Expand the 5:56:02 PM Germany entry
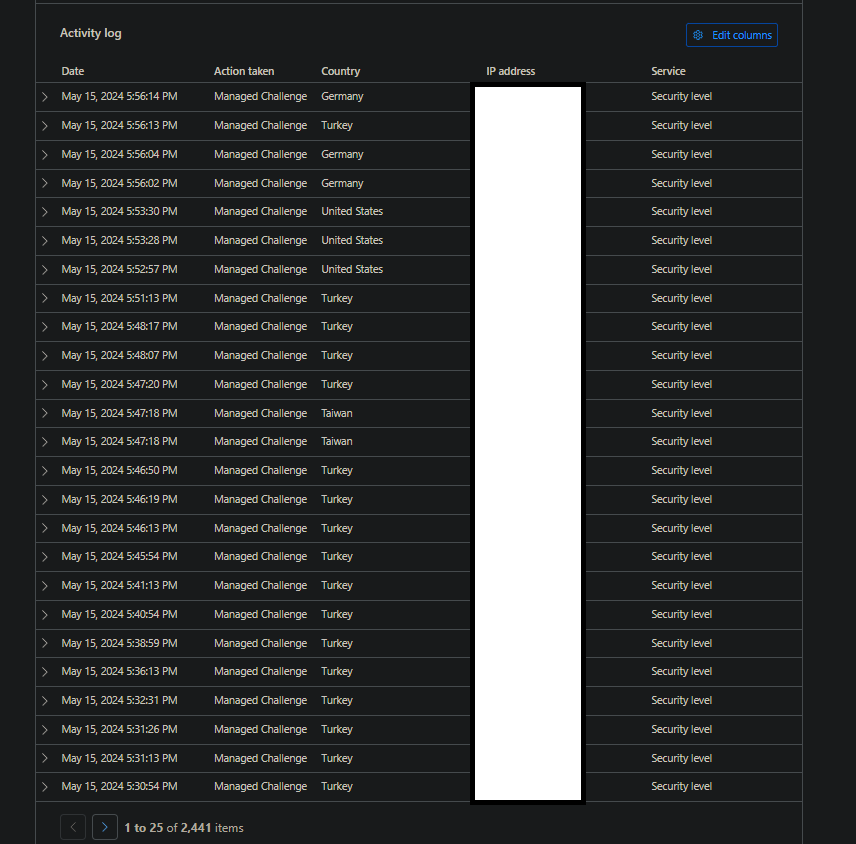856x844 pixels. pyautogui.click(x=45, y=183)
